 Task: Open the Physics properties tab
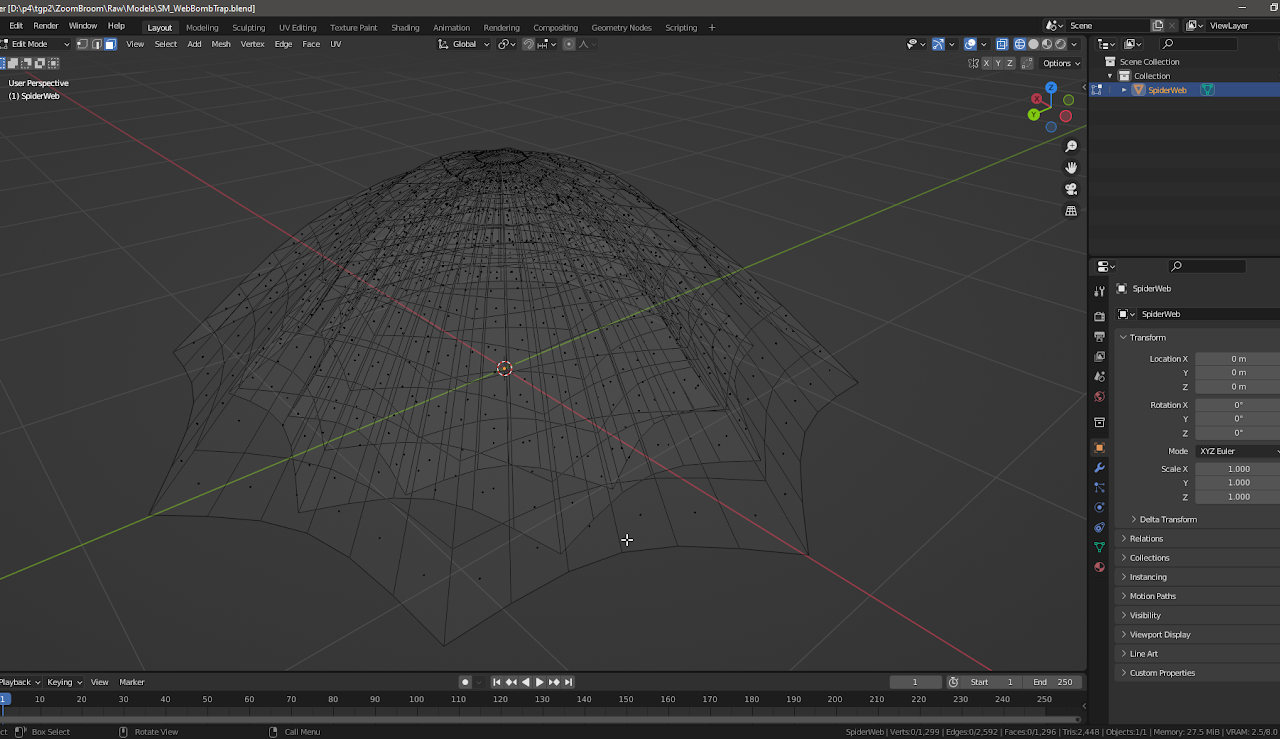click(x=1099, y=508)
